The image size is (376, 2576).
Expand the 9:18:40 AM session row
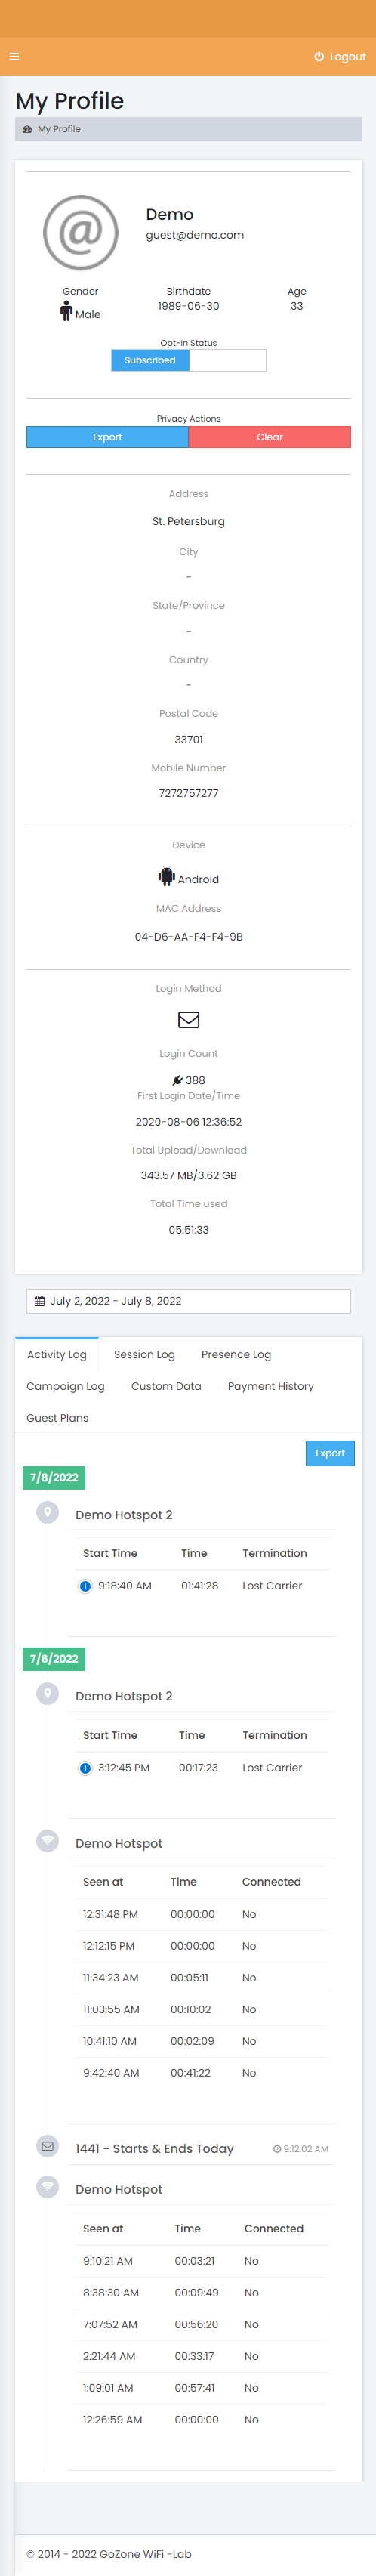(x=85, y=1586)
